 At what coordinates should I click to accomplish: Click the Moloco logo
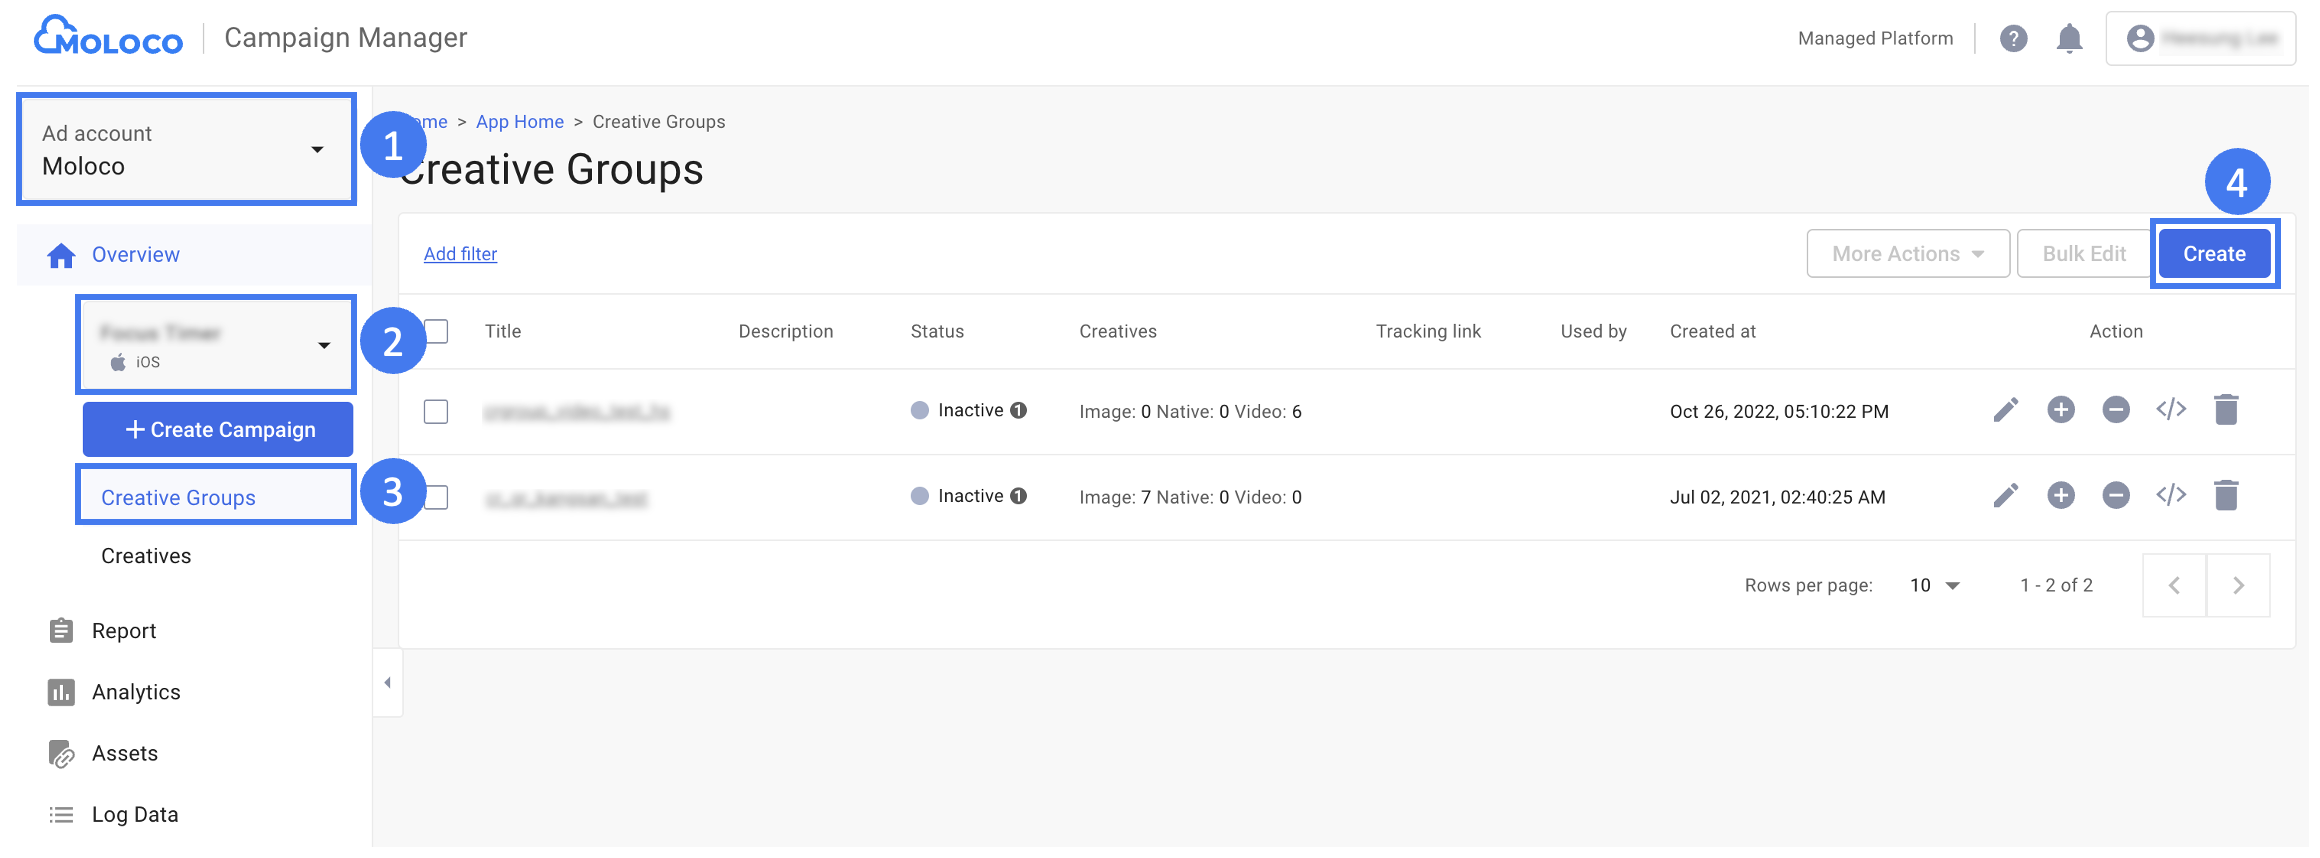pyautogui.click(x=108, y=37)
